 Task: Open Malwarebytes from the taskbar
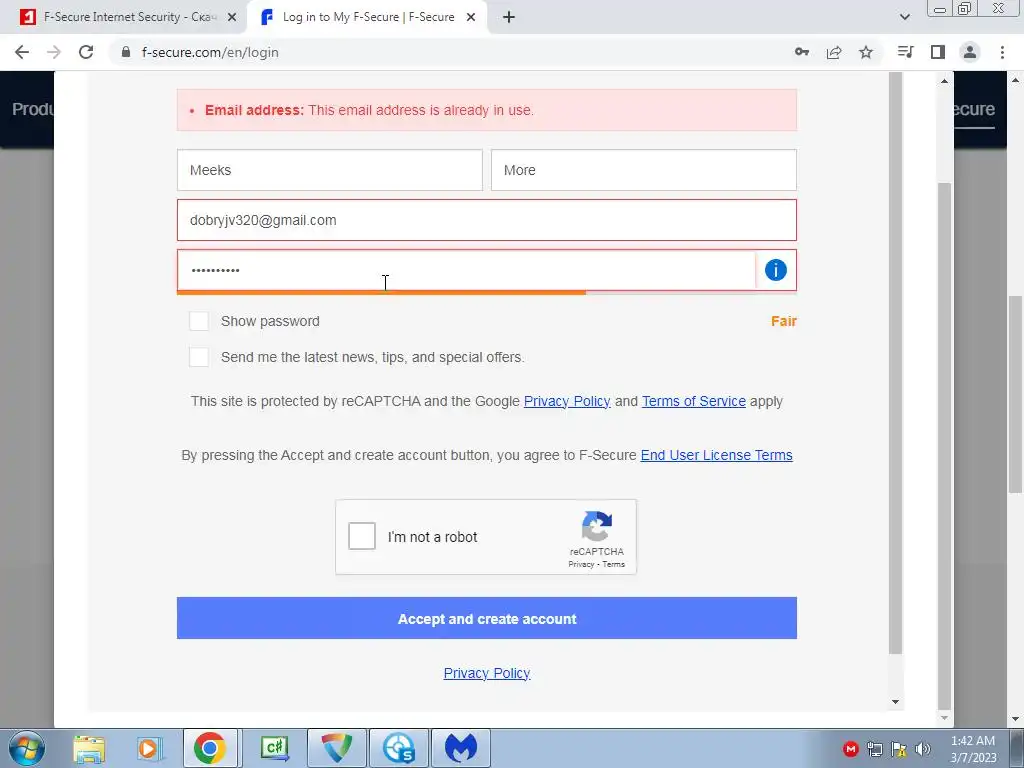click(x=461, y=748)
